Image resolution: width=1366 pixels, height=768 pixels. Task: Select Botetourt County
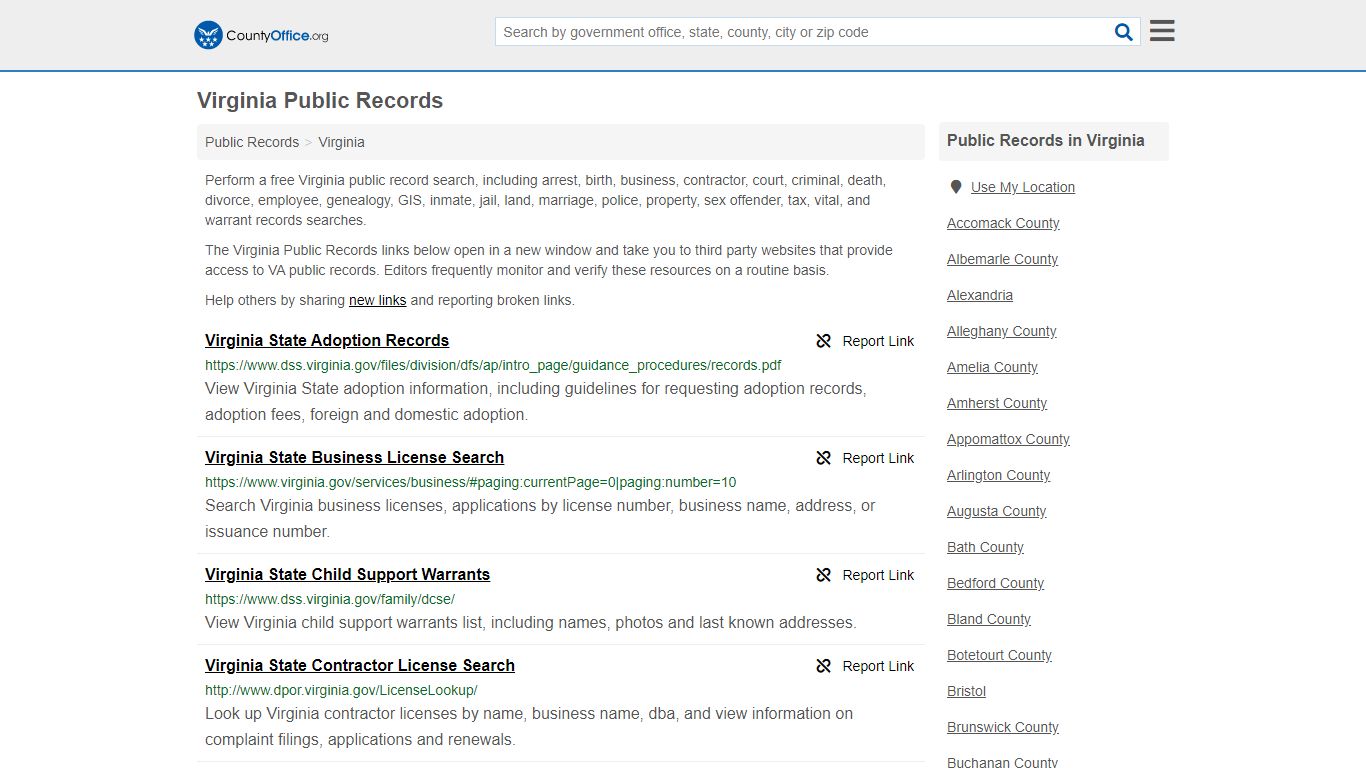[999, 655]
